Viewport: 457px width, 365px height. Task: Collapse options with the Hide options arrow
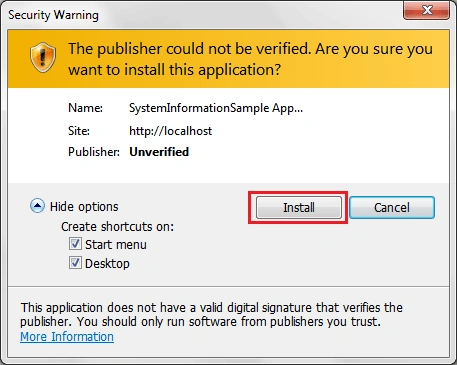(37, 206)
